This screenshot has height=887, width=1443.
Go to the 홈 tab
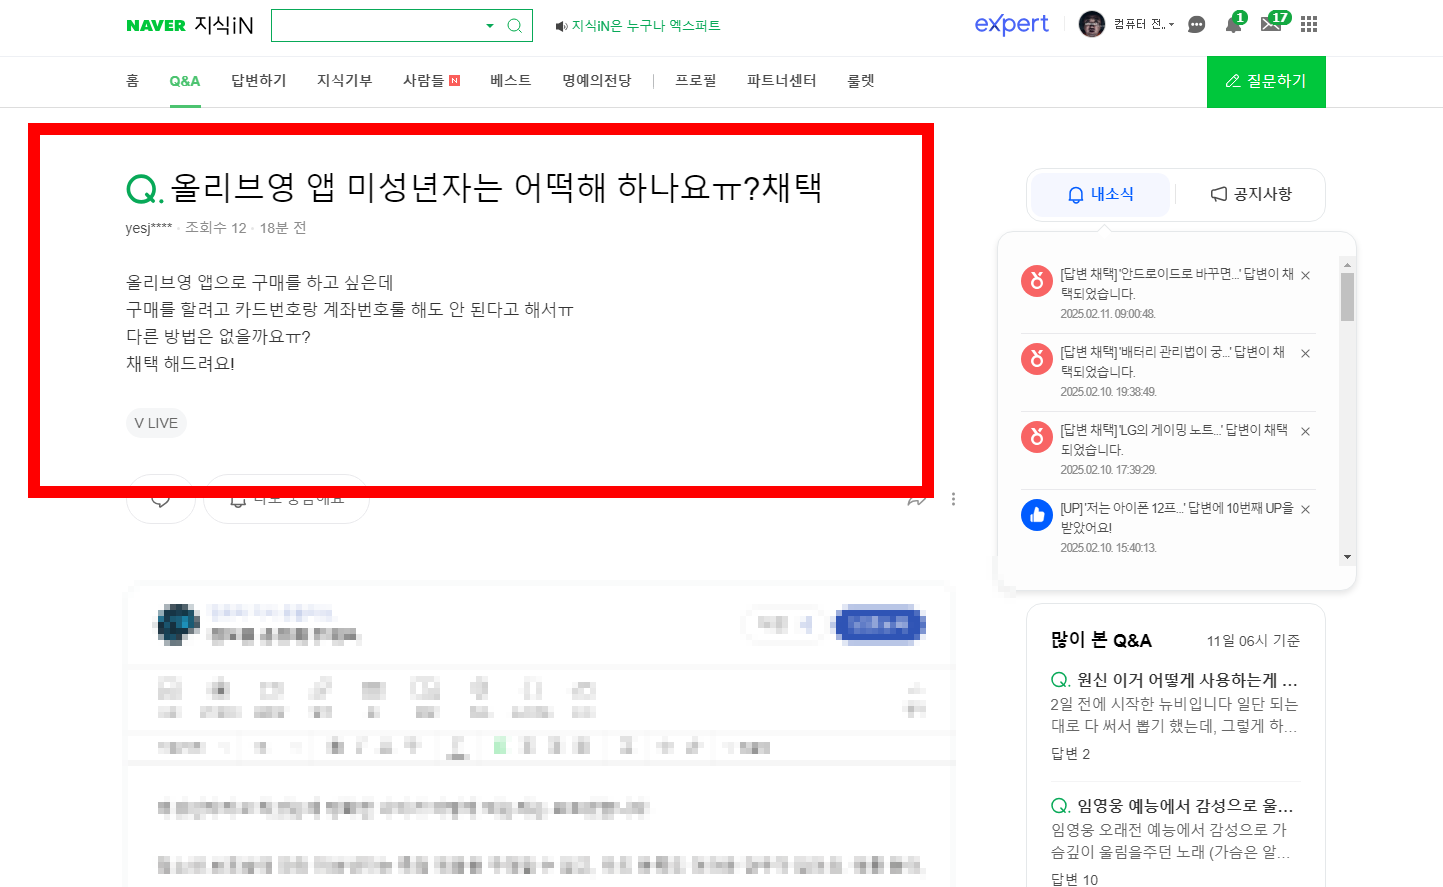click(132, 81)
